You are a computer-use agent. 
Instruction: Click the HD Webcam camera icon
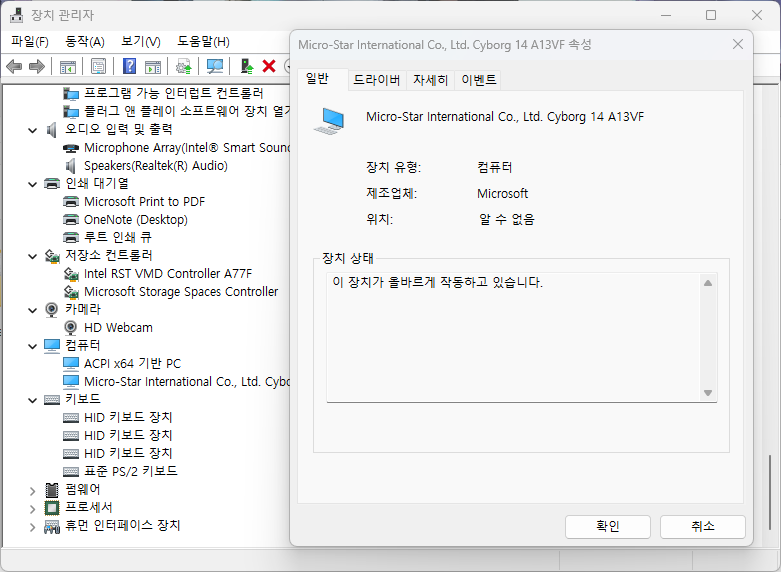(x=71, y=327)
